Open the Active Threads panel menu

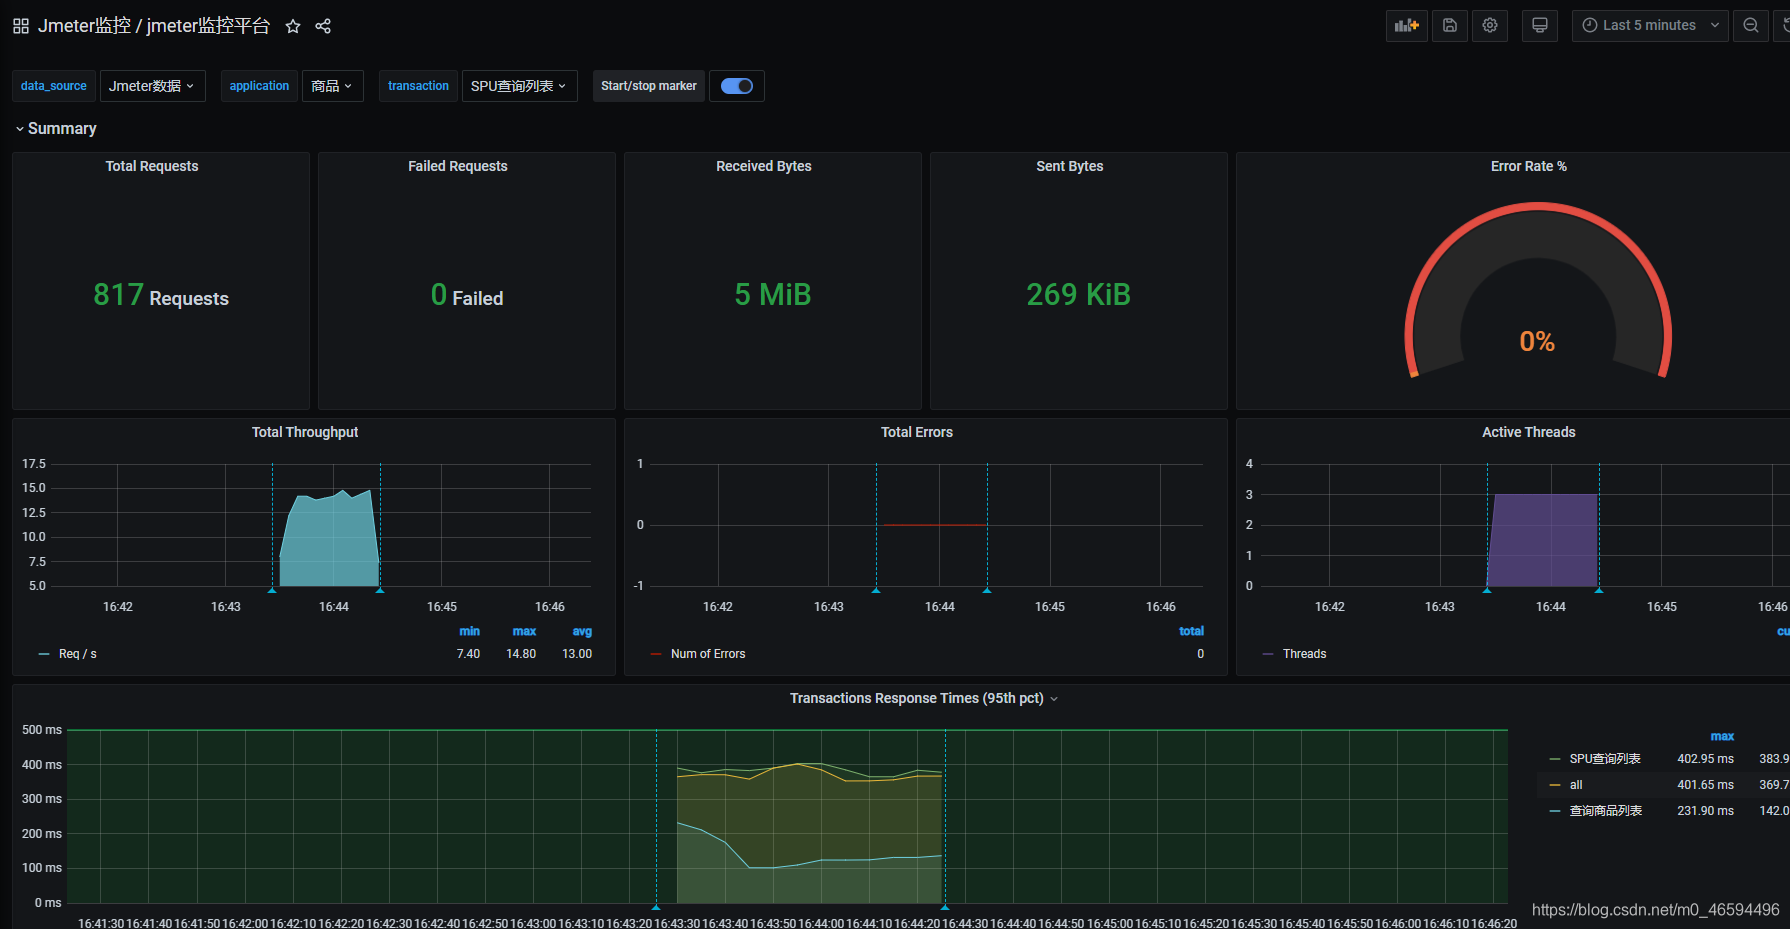[x=1529, y=432]
